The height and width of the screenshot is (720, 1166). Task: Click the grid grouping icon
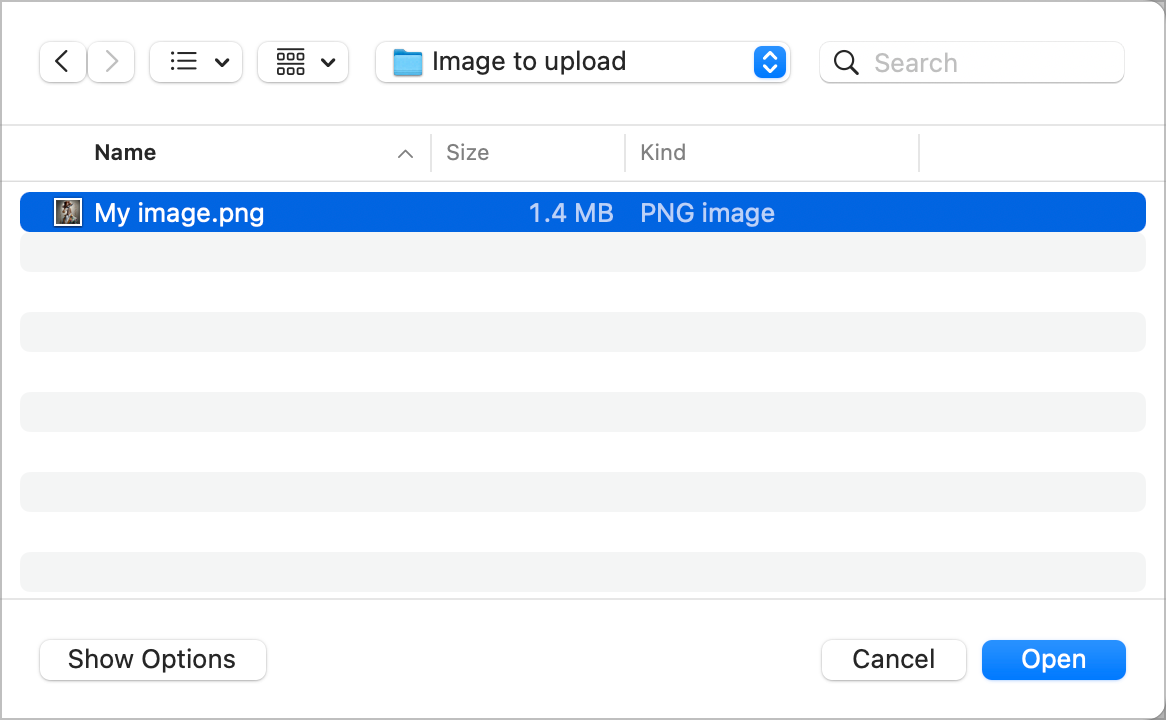(290, 62)
